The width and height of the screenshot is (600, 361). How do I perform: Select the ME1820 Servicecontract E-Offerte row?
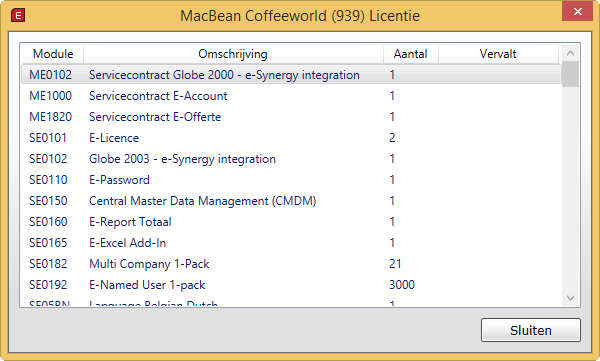(x=292, y=117)
